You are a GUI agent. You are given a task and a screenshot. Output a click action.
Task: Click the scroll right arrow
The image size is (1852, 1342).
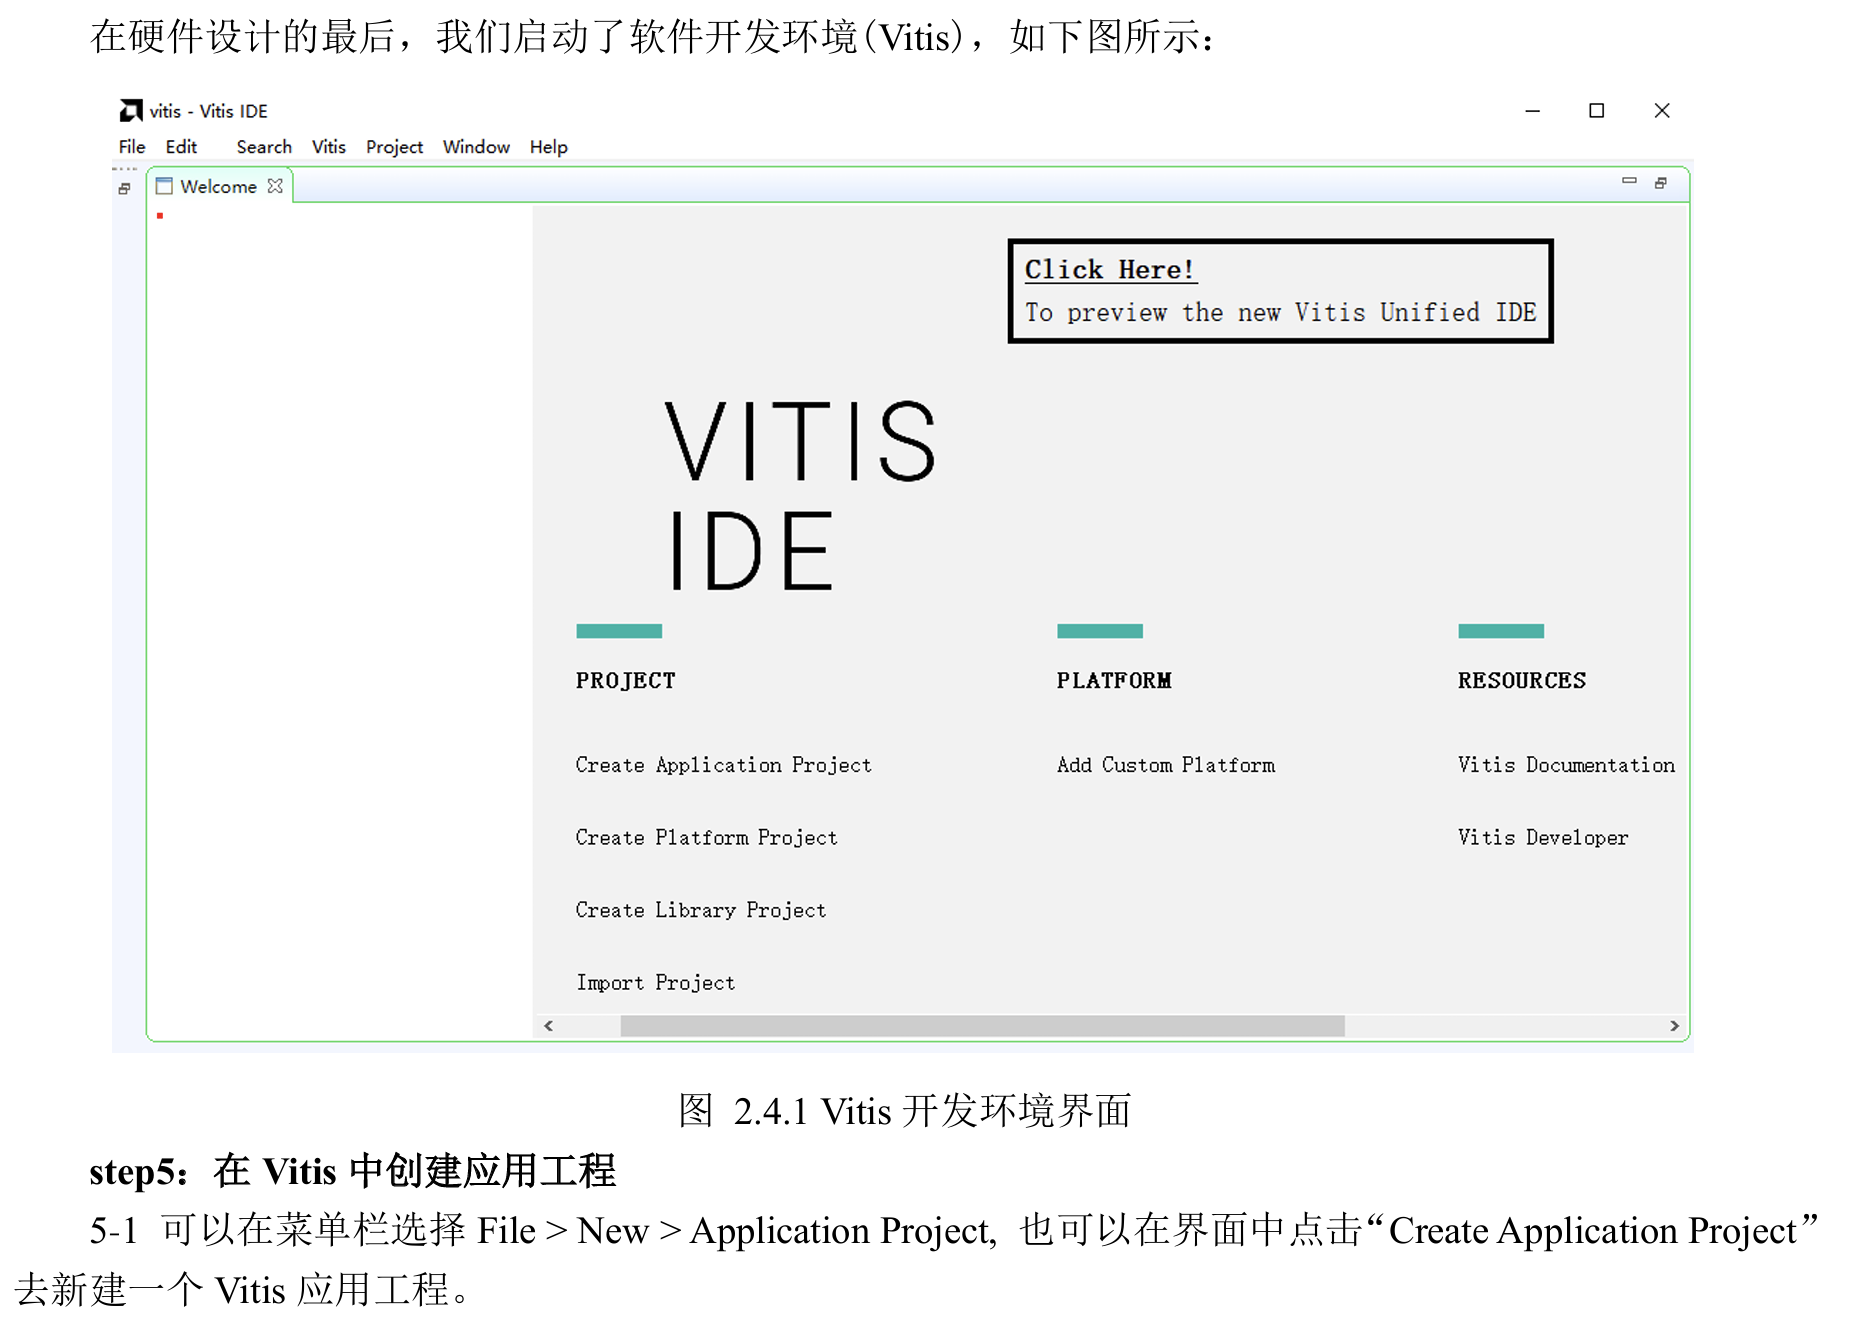1674,1026
